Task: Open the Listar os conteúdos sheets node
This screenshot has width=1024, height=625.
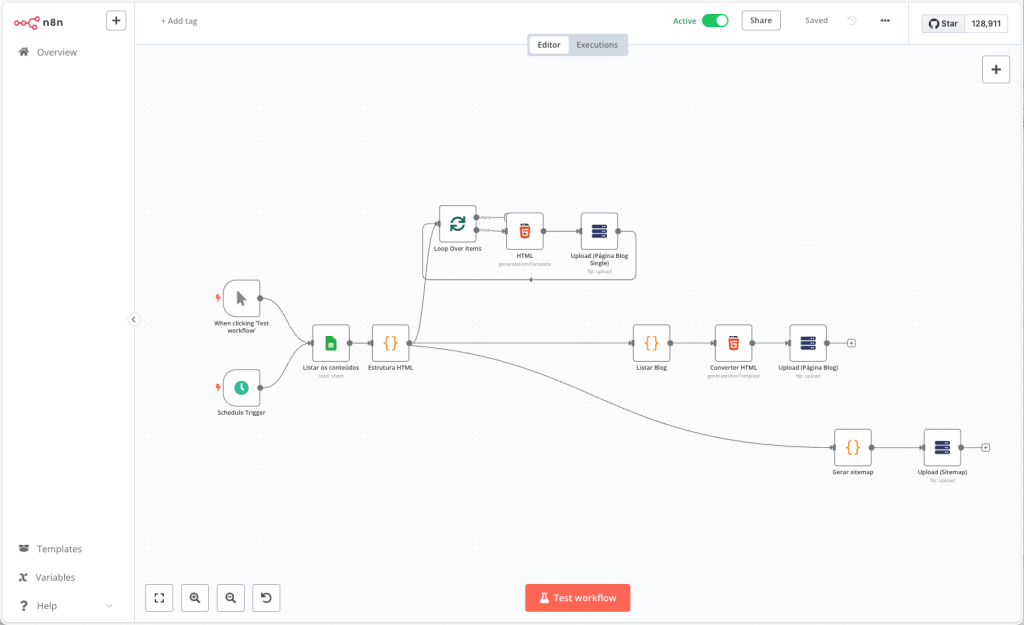Action: point(331,343)
